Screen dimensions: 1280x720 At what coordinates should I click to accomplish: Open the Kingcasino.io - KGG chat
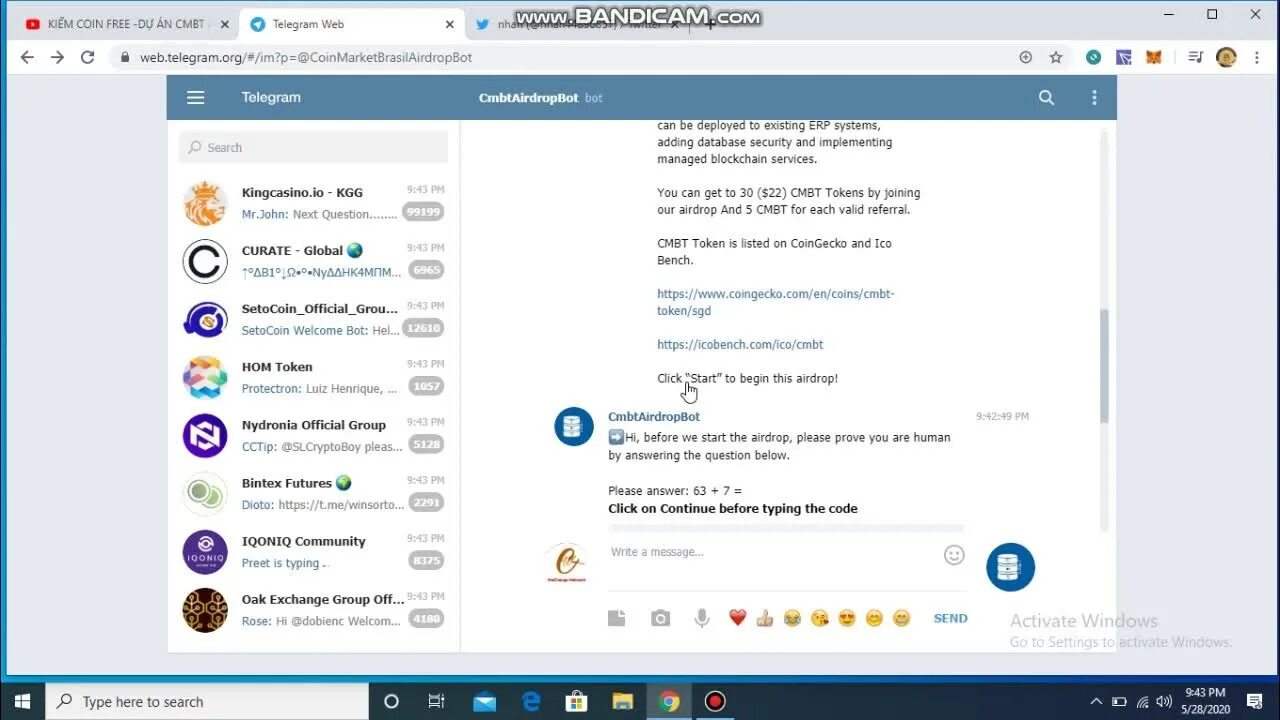click(x=314, y=203)
